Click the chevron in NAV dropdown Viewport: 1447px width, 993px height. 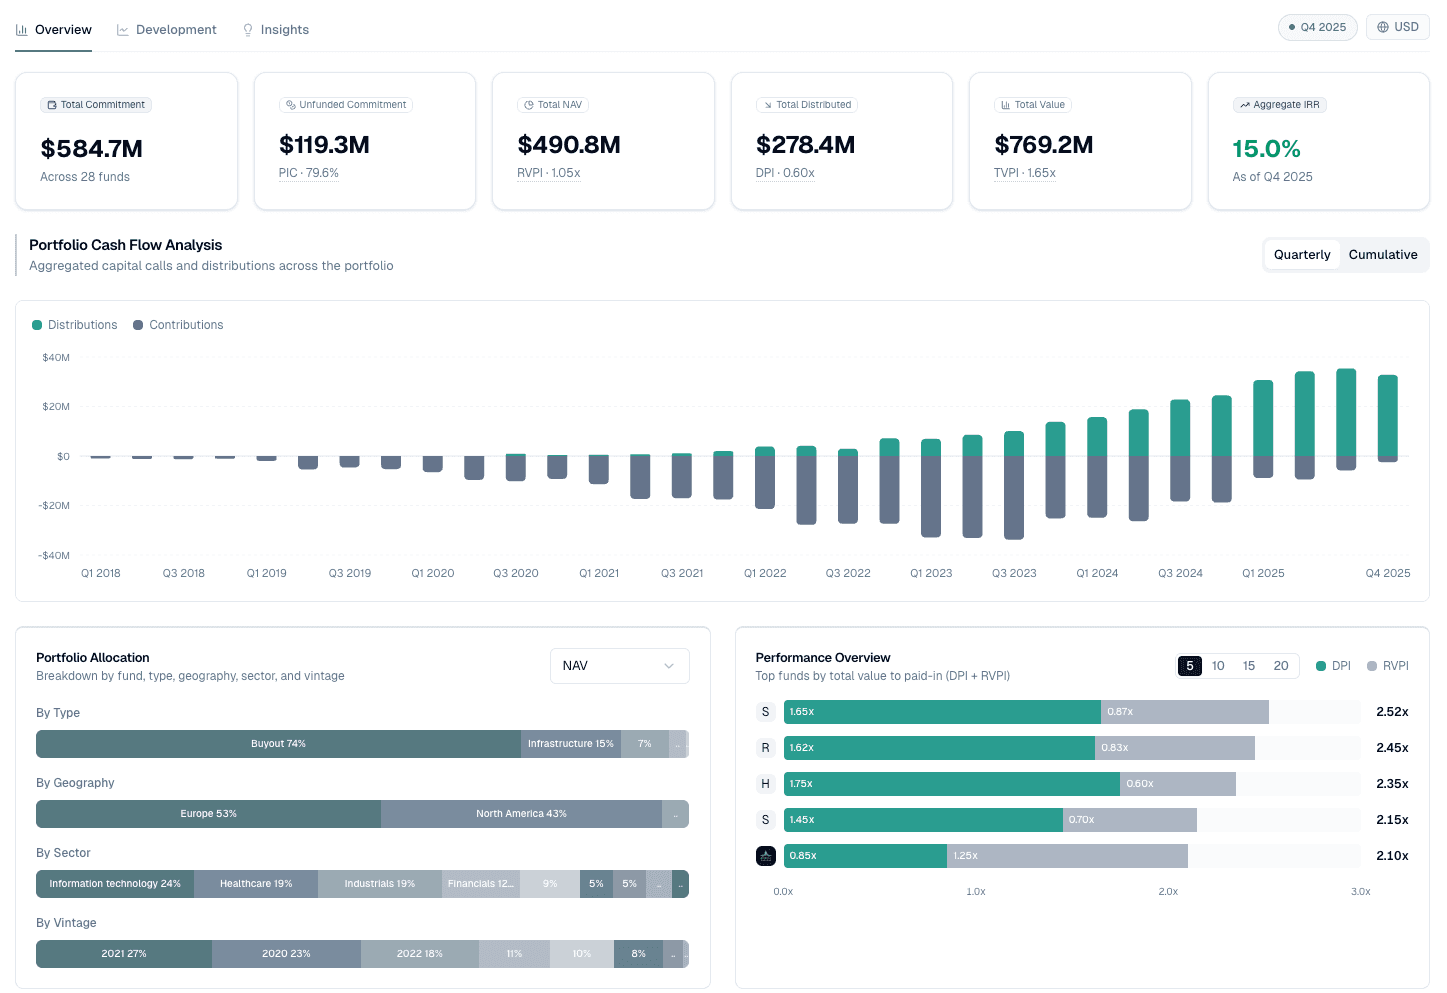tap(669, 666)
